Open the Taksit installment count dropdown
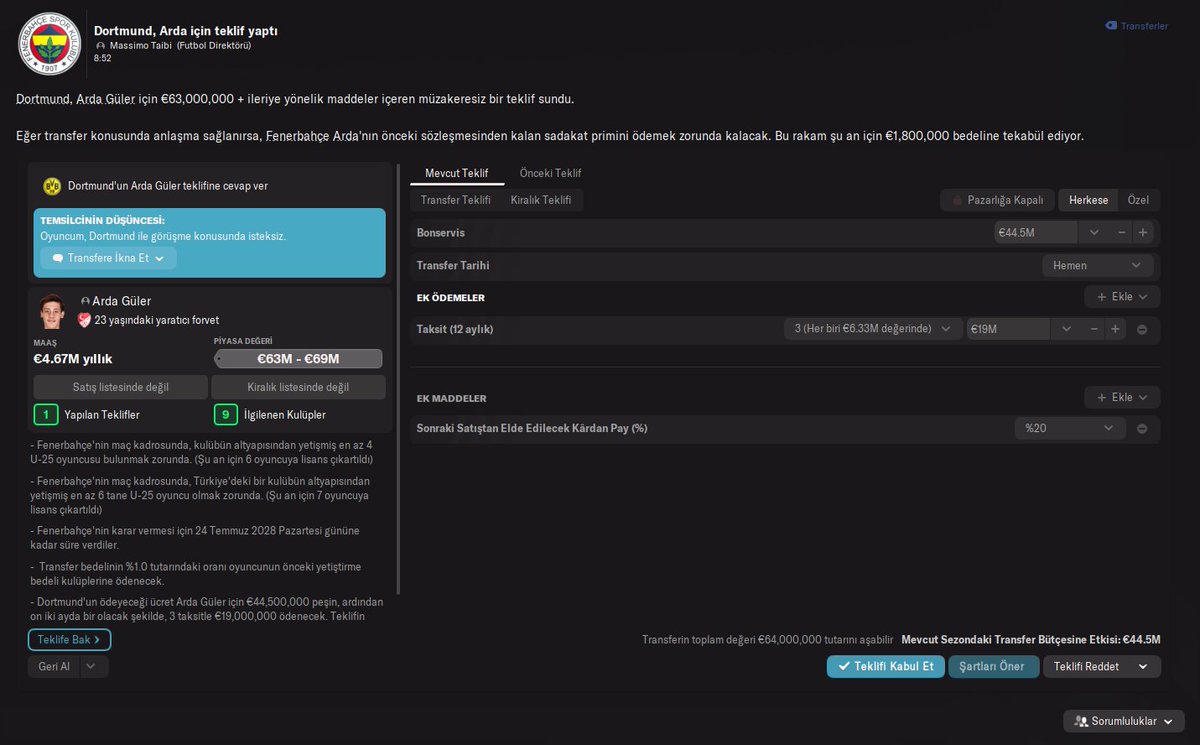Screen dimensions: 1200x745 (871, 328)
